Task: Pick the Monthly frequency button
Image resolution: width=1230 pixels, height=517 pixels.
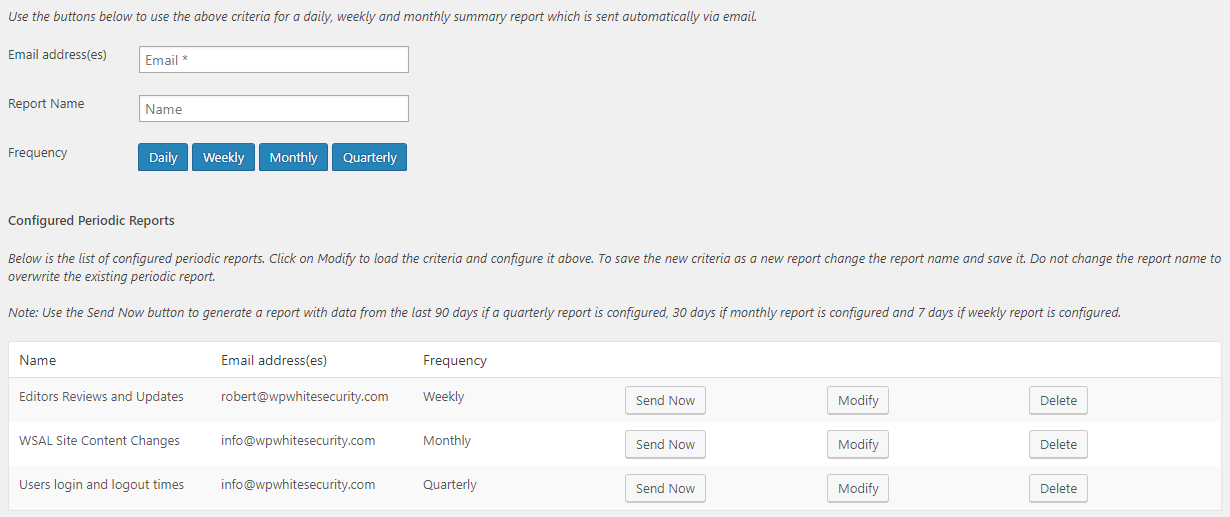Action: pos(293,157)
